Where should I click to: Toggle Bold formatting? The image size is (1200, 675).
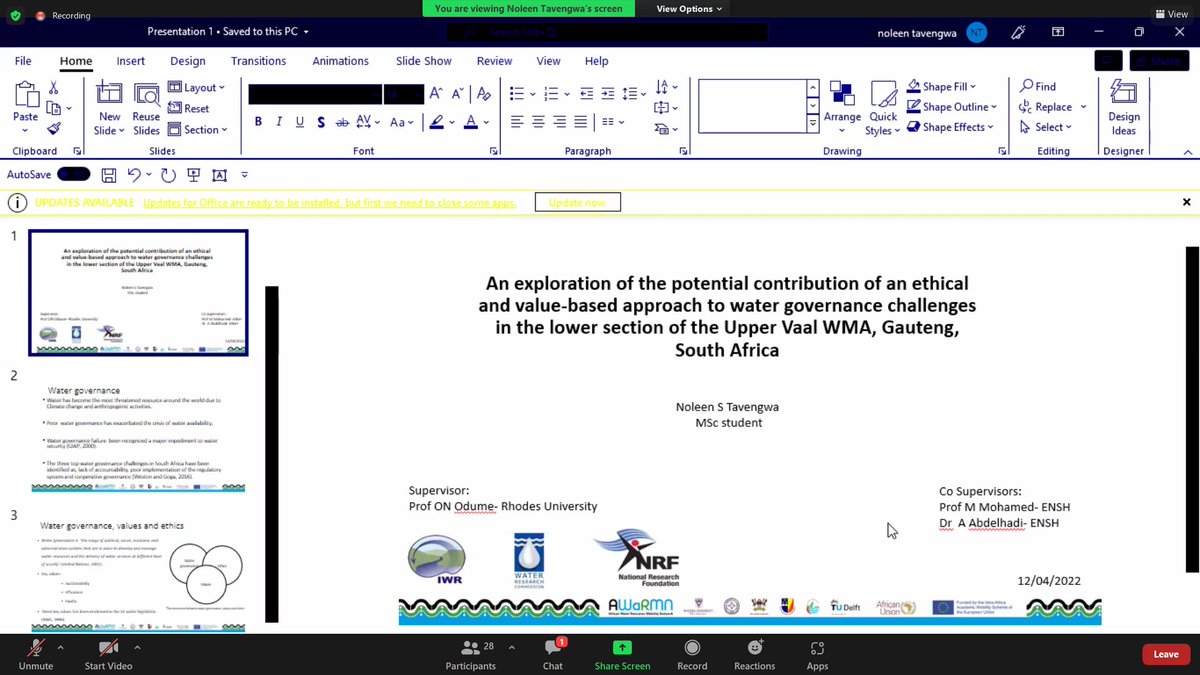point(259,122)
